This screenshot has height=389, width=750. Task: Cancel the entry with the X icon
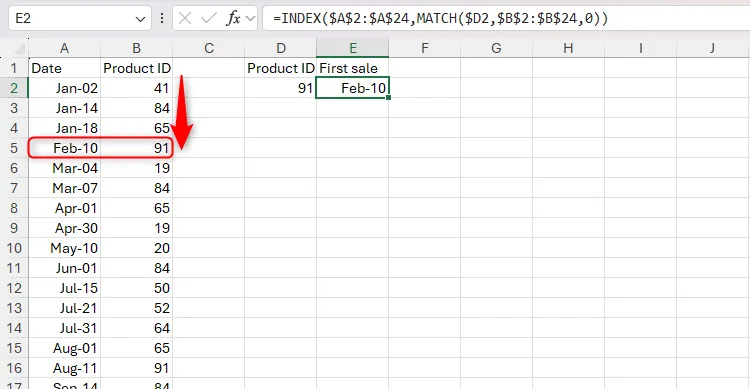(x=185, y=19)
